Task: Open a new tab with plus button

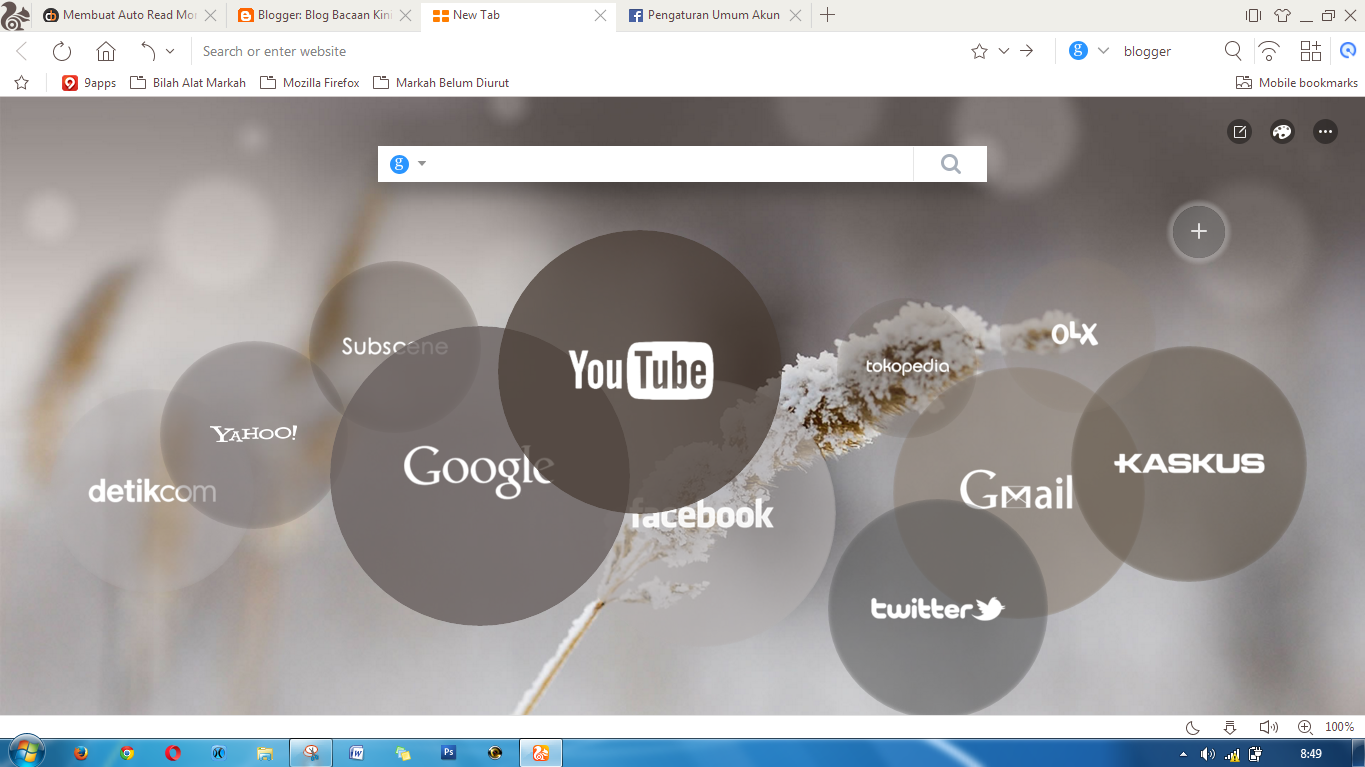Action: click(x=827, y=15)
